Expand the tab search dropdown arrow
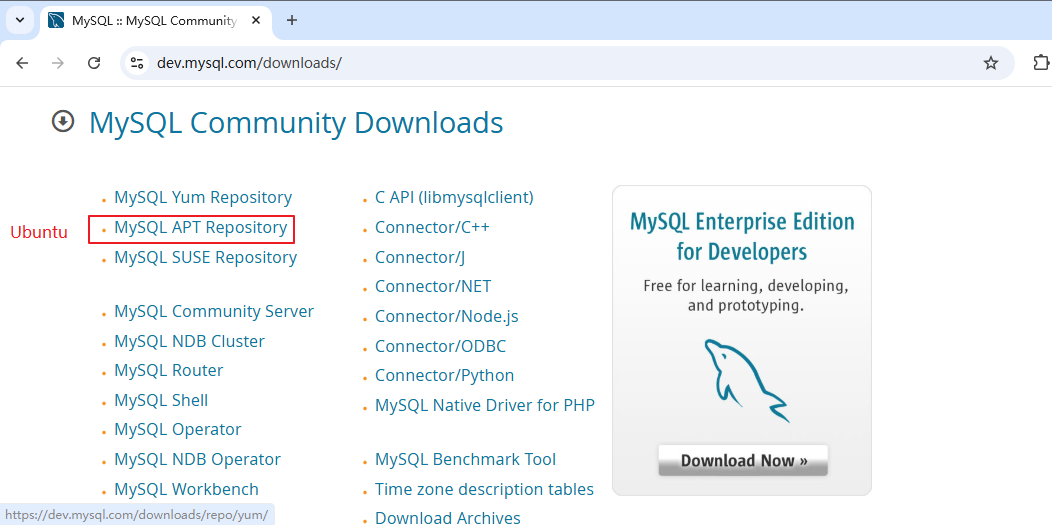The height and width of the screenshot is (525, 1052). [x=19, y=20]
